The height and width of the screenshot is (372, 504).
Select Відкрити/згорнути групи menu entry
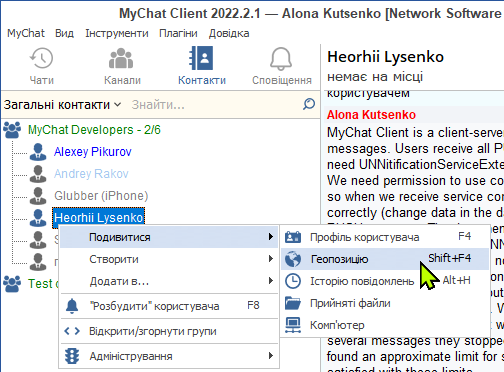pyautogui.click(x=169, y=331)
